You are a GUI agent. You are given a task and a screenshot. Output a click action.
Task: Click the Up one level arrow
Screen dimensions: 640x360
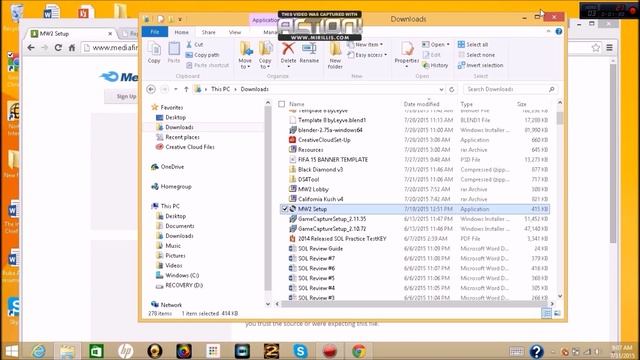click(186, 89)
